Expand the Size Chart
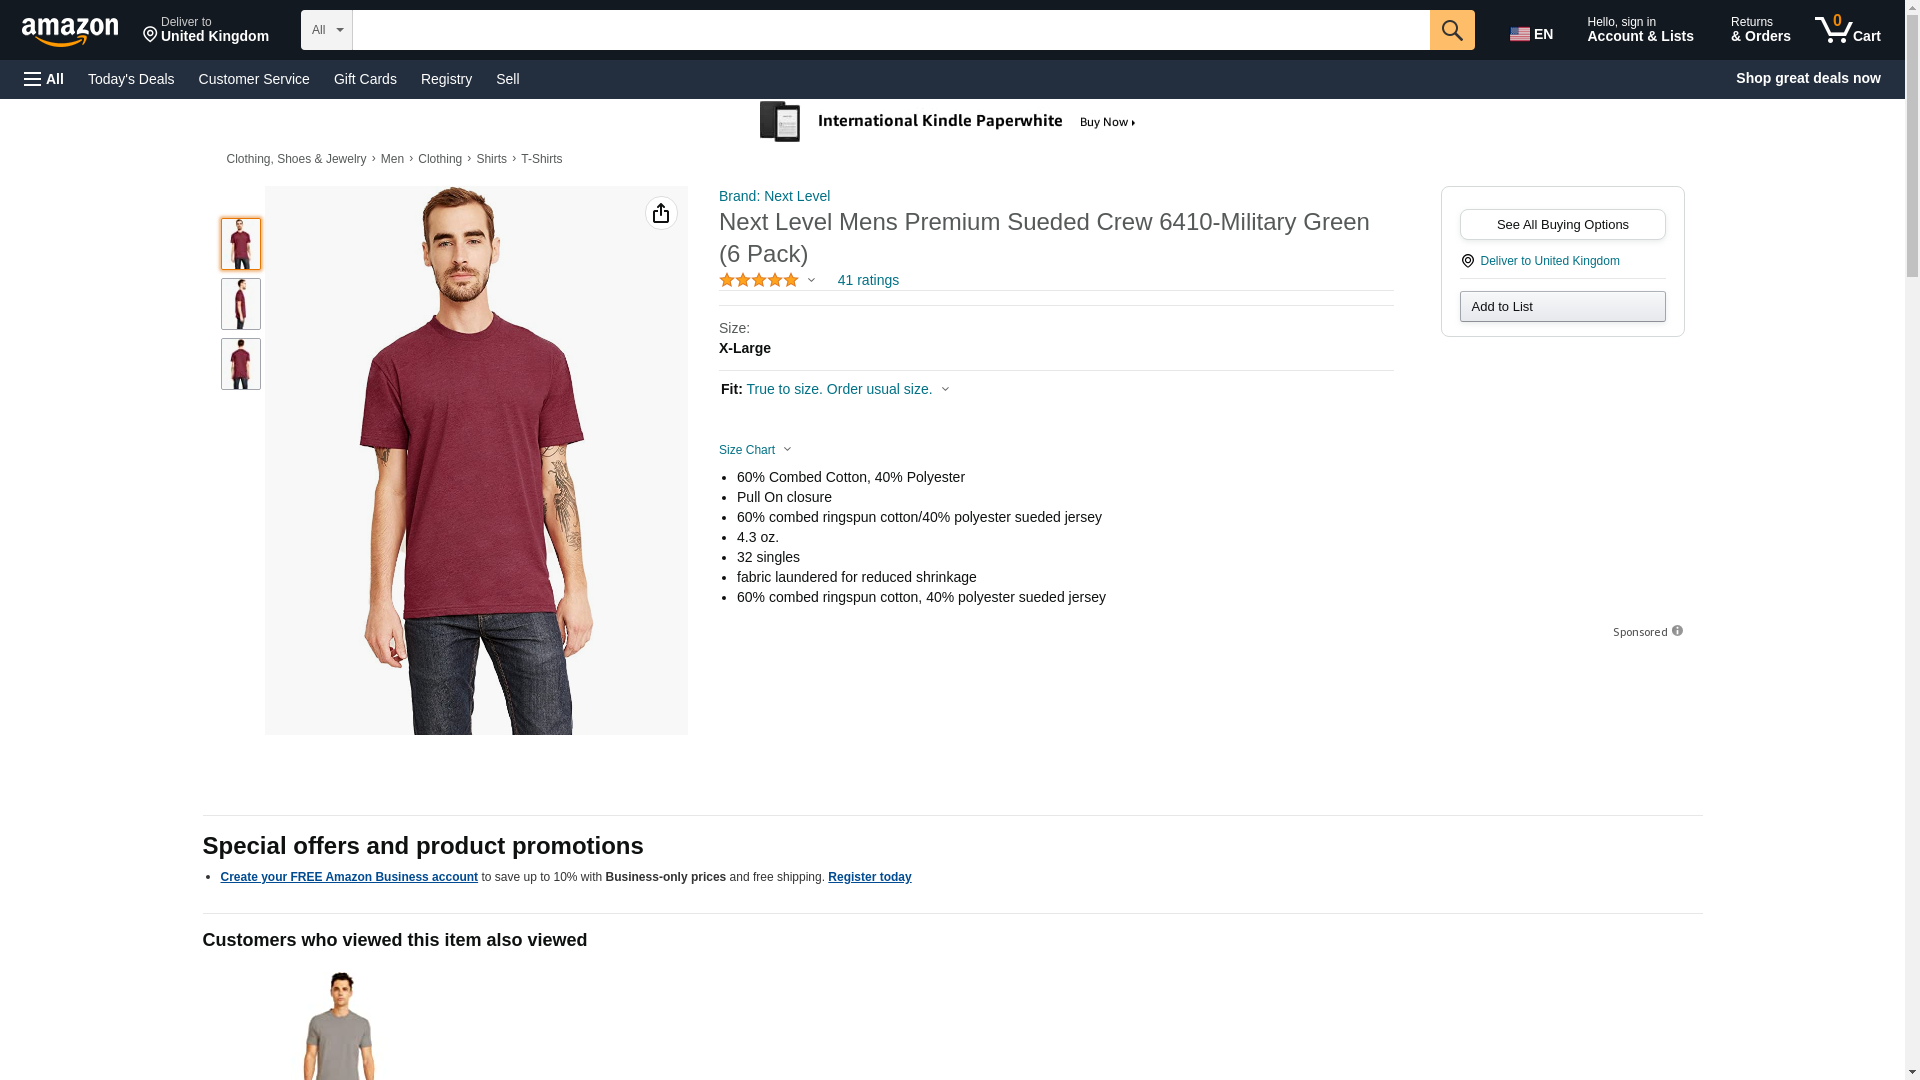Image resolution: width=1920 pixels, height=1080 pixels. pyautogui.click(x=755, y=450)
